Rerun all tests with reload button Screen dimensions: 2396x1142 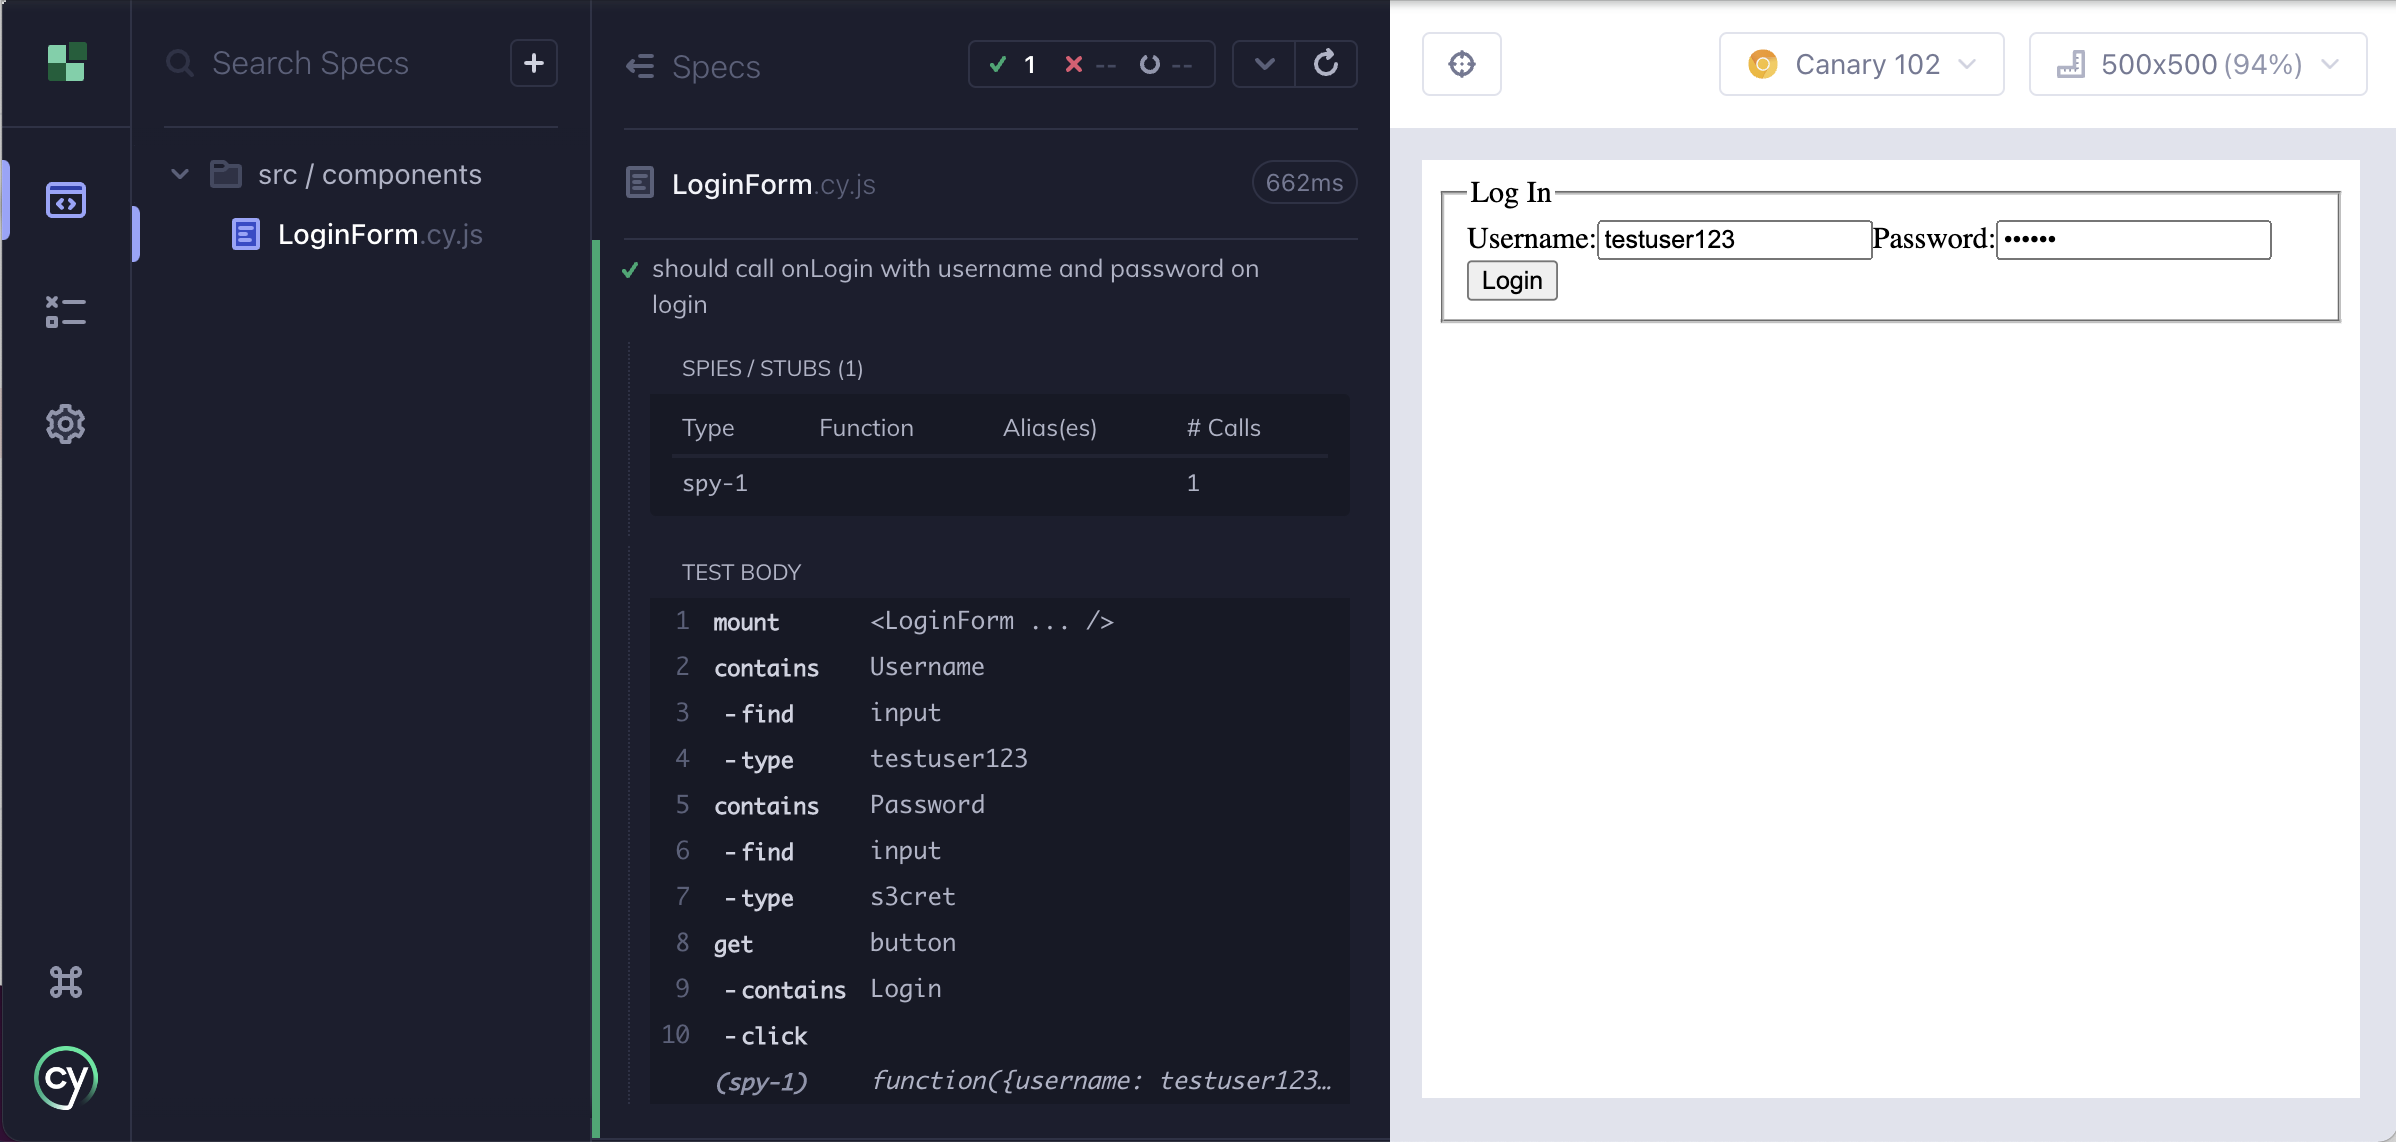(1326, 64)
